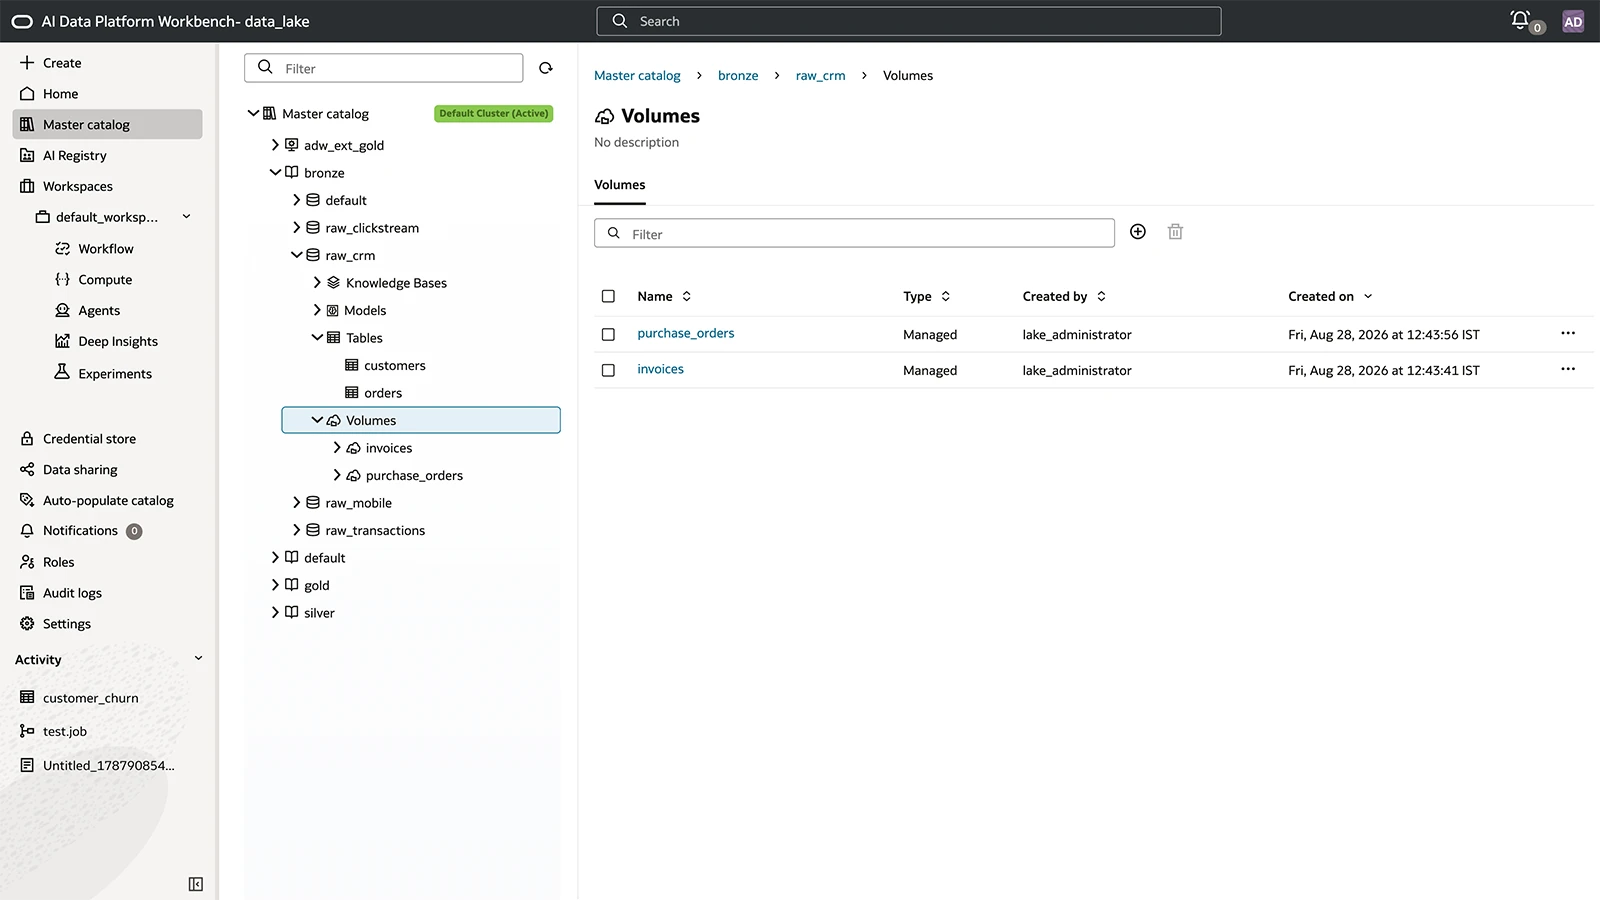Open the invoices volume link in table
This screenshot has height=900, width=1600.
[661, 370]
